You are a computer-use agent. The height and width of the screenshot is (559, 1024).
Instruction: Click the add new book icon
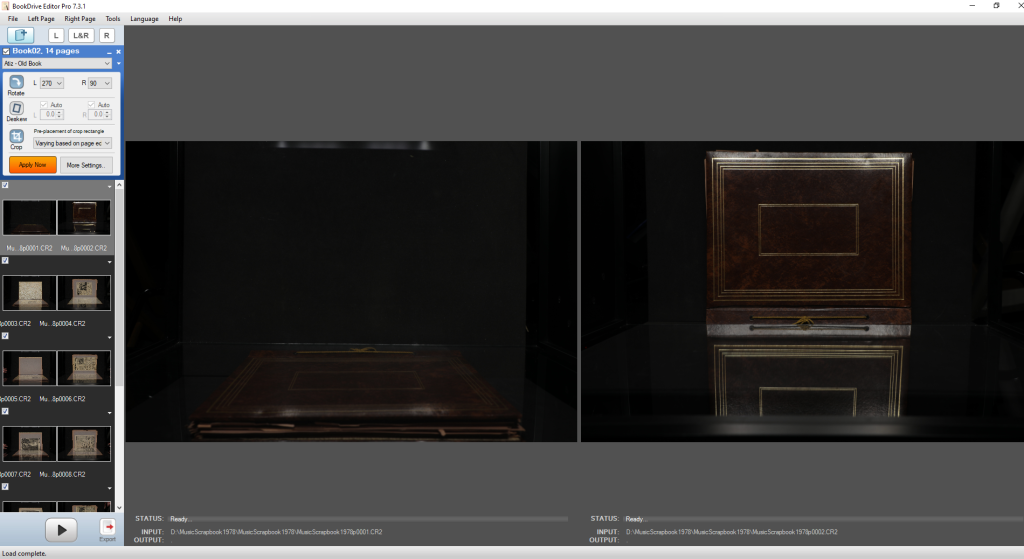(x=20, y=35)
